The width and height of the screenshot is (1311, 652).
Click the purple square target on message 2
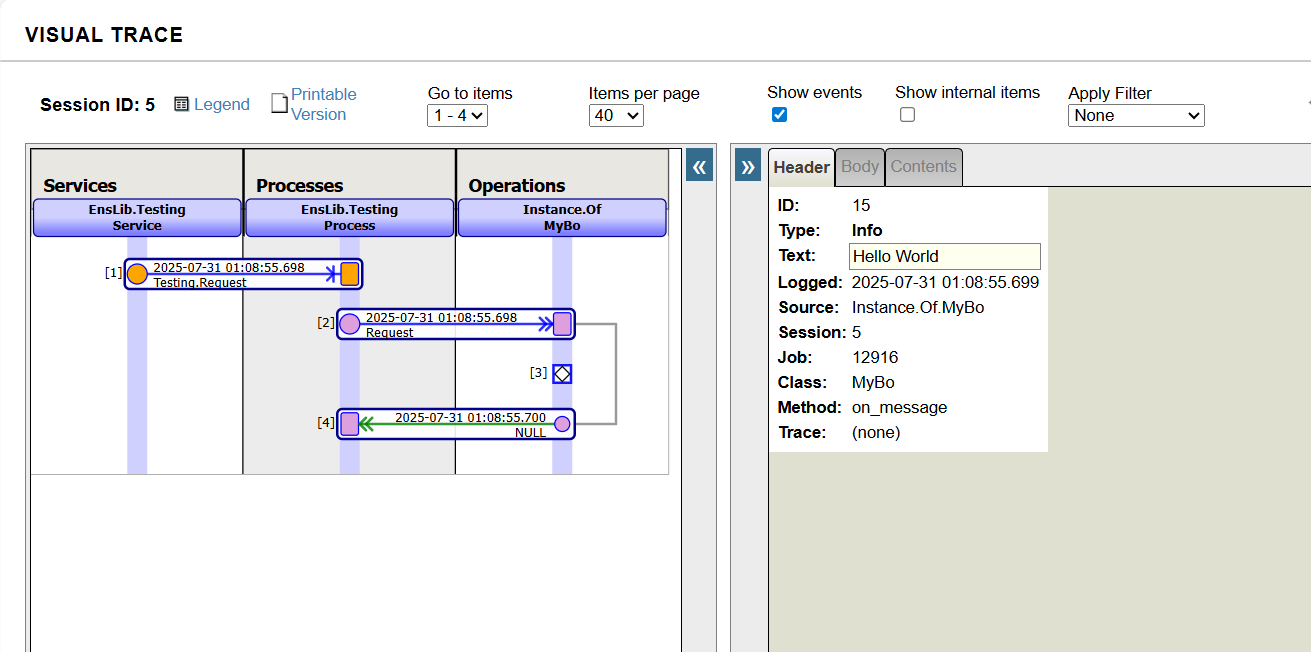point(562,324)
